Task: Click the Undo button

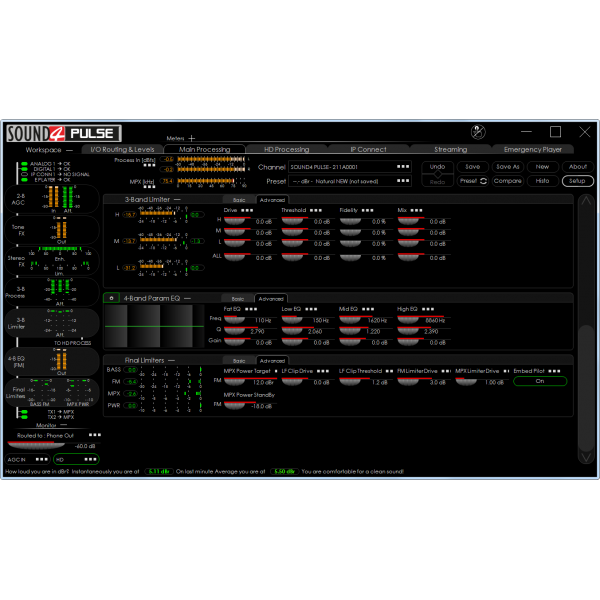Action: 437,167
